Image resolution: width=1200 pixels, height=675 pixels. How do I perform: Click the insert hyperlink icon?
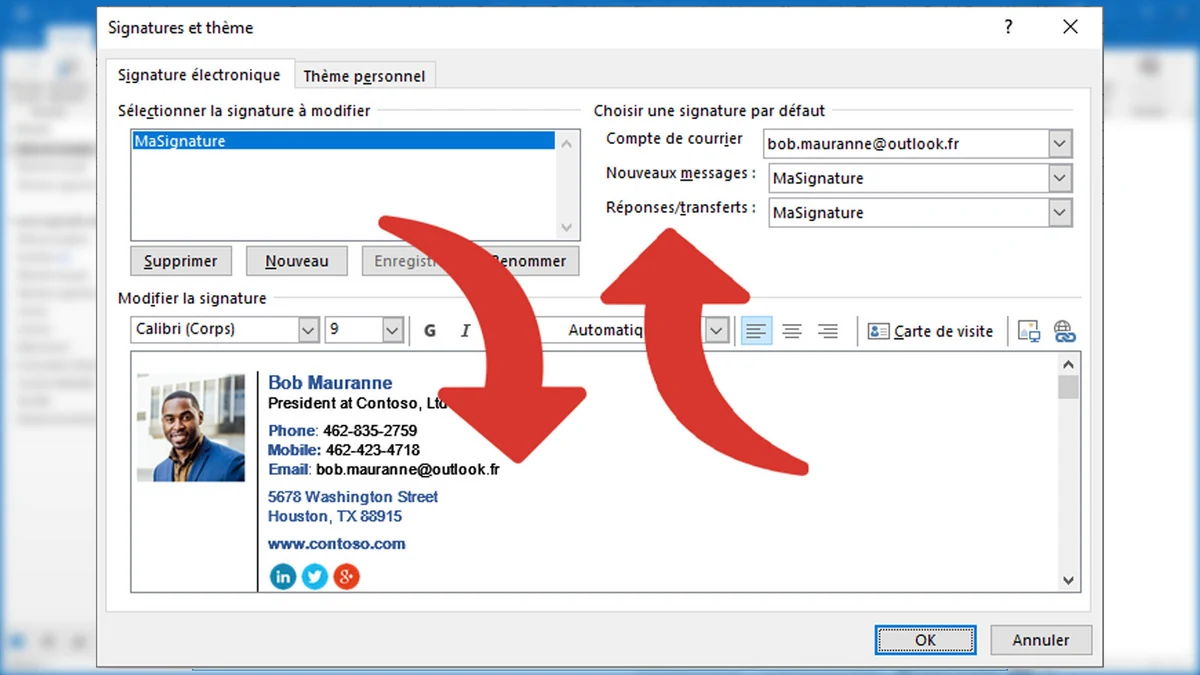coord(1064,331)
